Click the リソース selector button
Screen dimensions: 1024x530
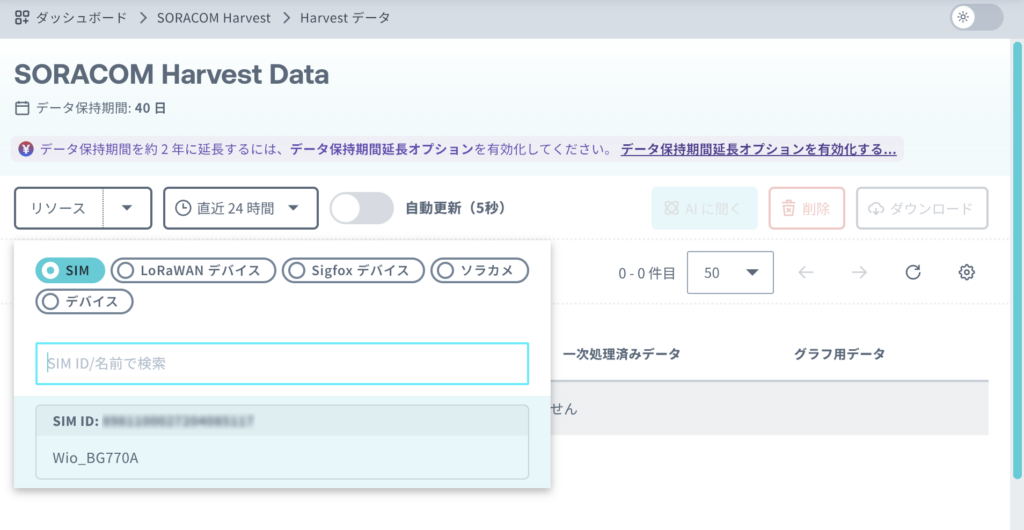tap(58, 208)
